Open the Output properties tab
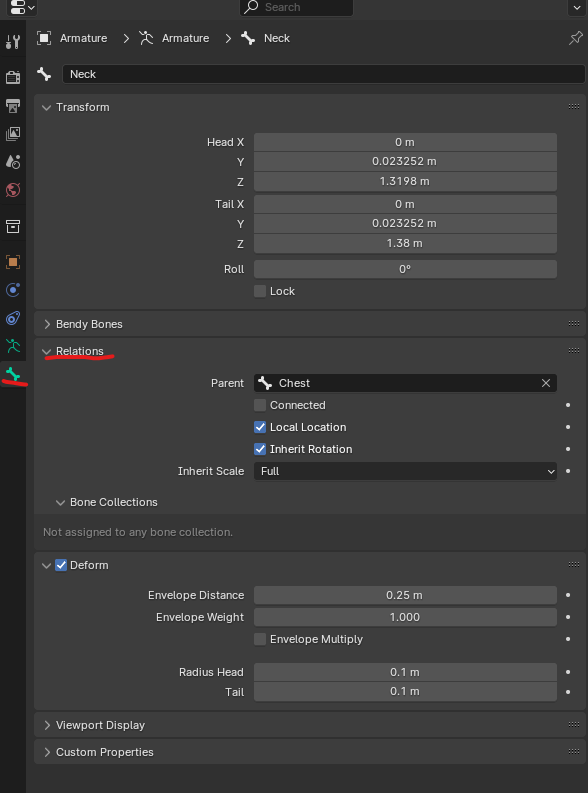 [x=13, y=106]
